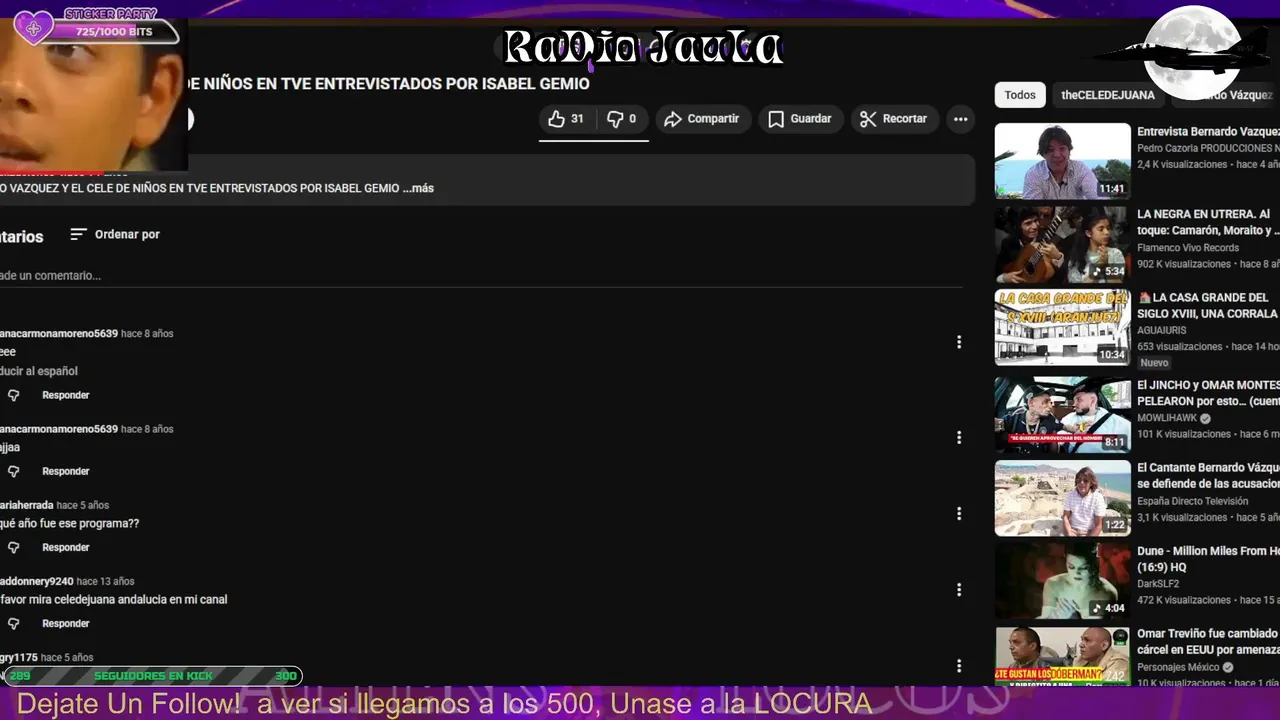The height and width of the screenshot is (720, 1280).
Task: Save the video with Guardar
Action: coord(799,119)
